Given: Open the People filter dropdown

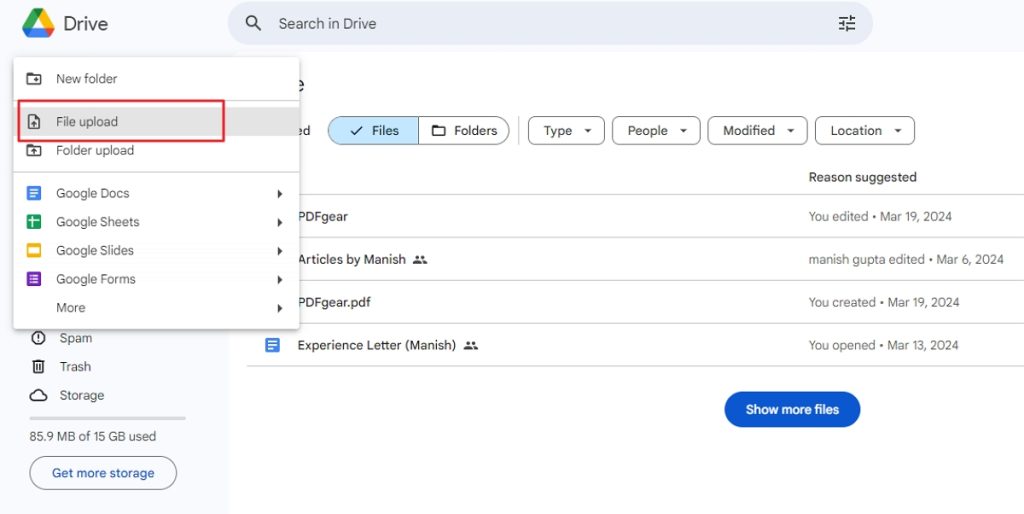Looking at the screenshot, I should tap(656, 131).
